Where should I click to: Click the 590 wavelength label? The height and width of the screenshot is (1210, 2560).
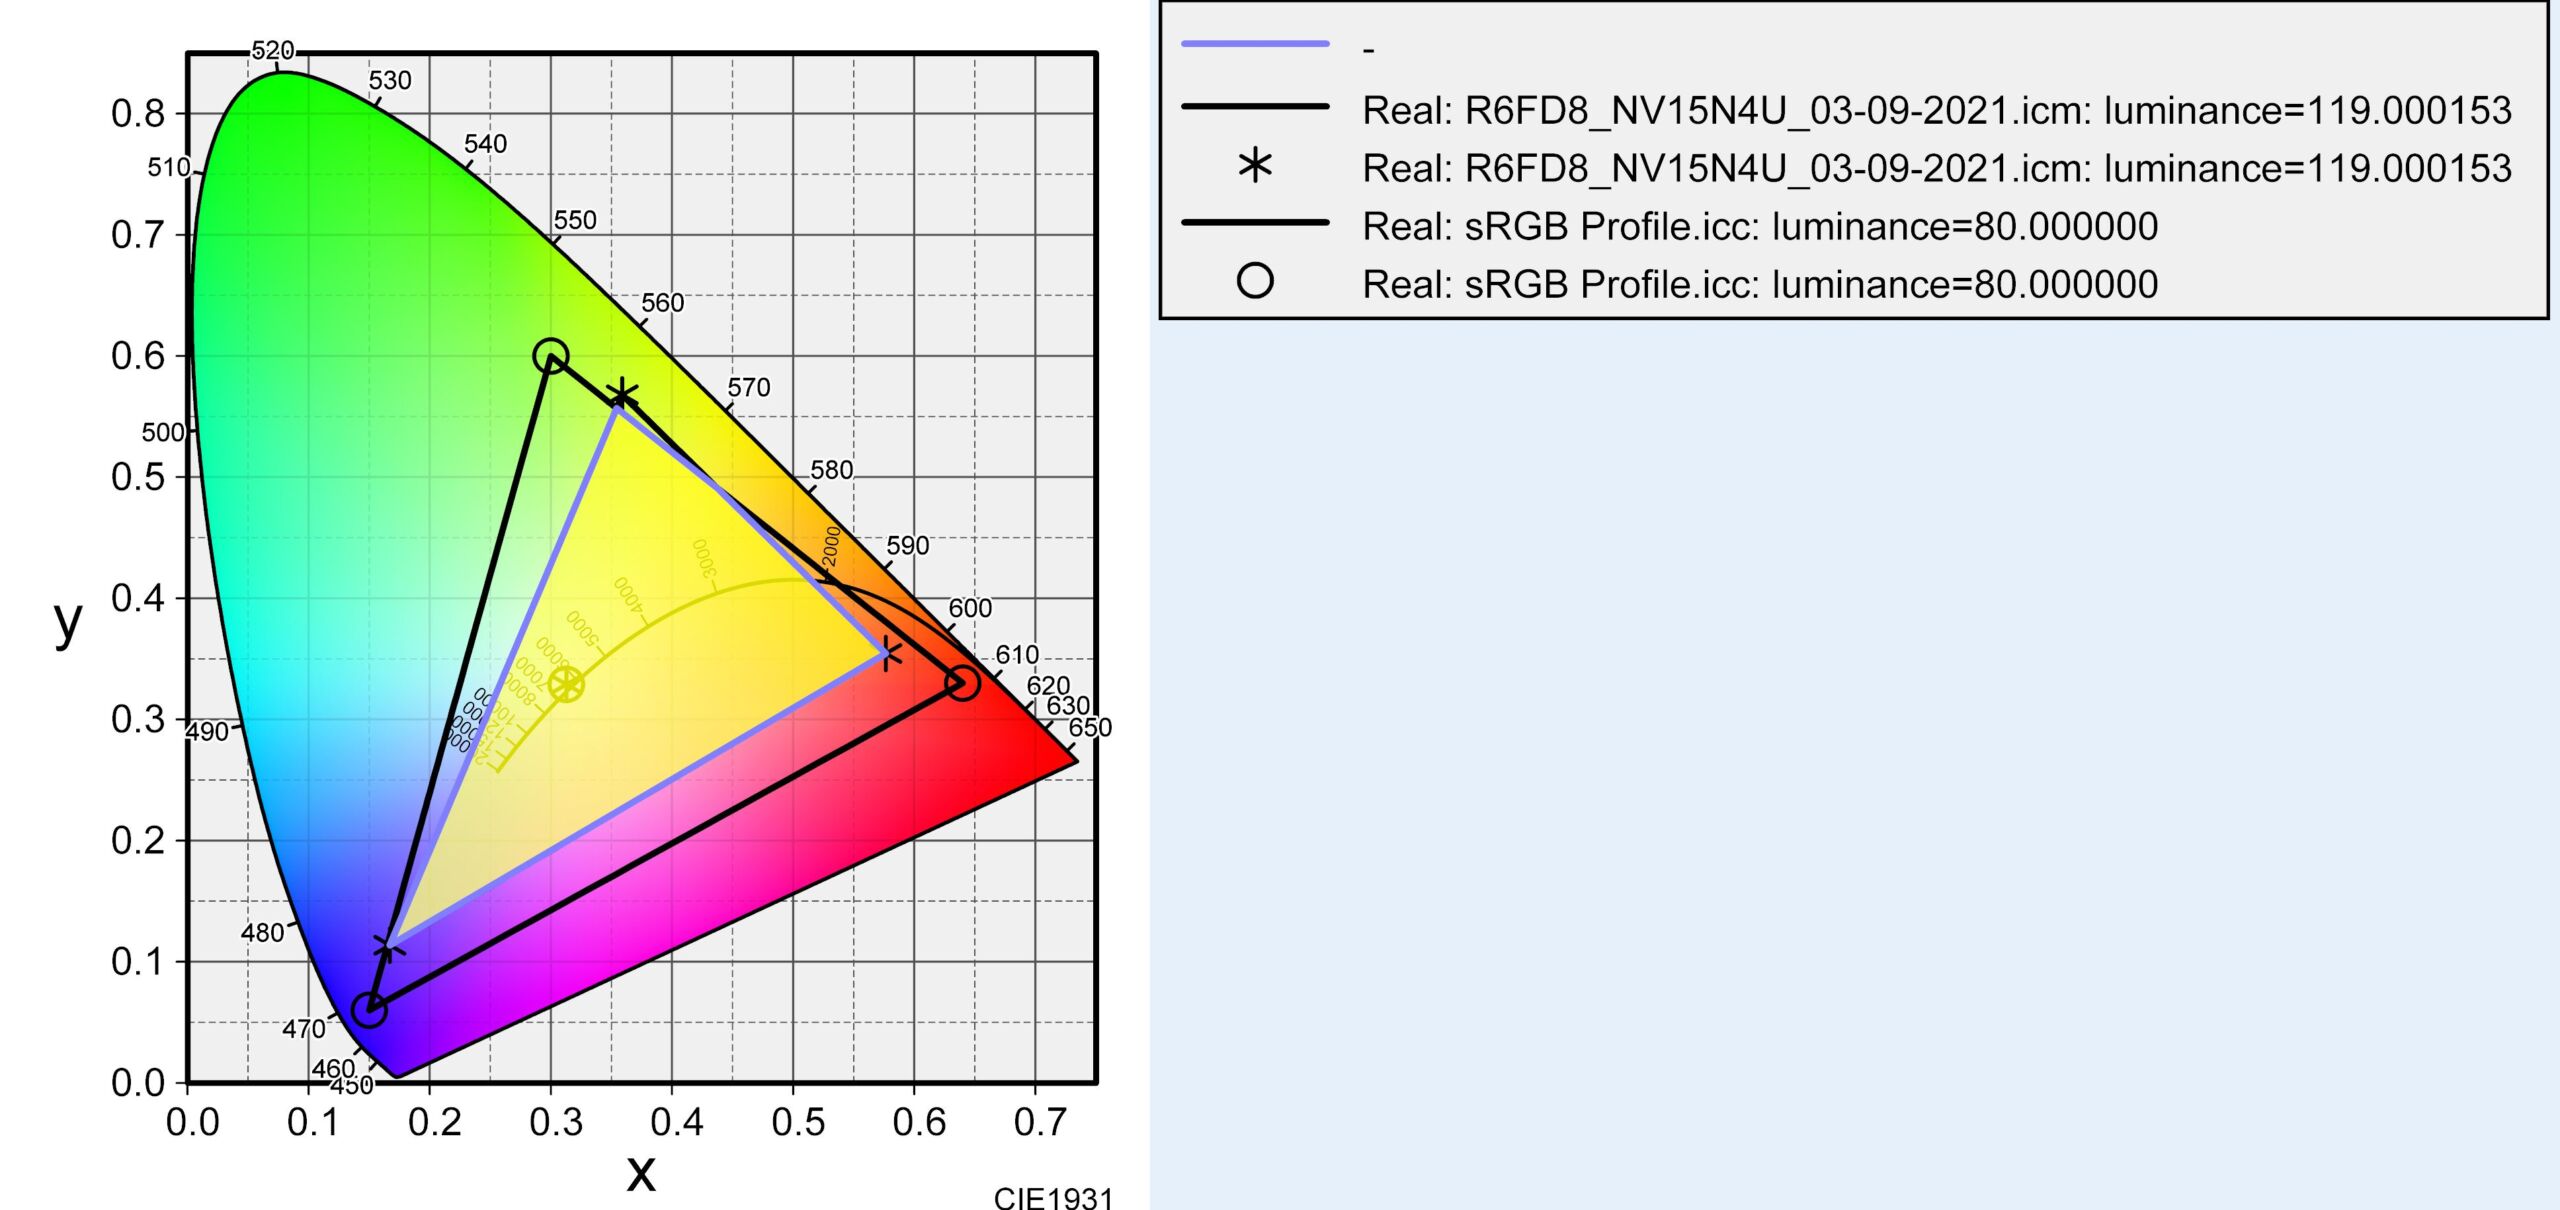(x=908, y=546)
